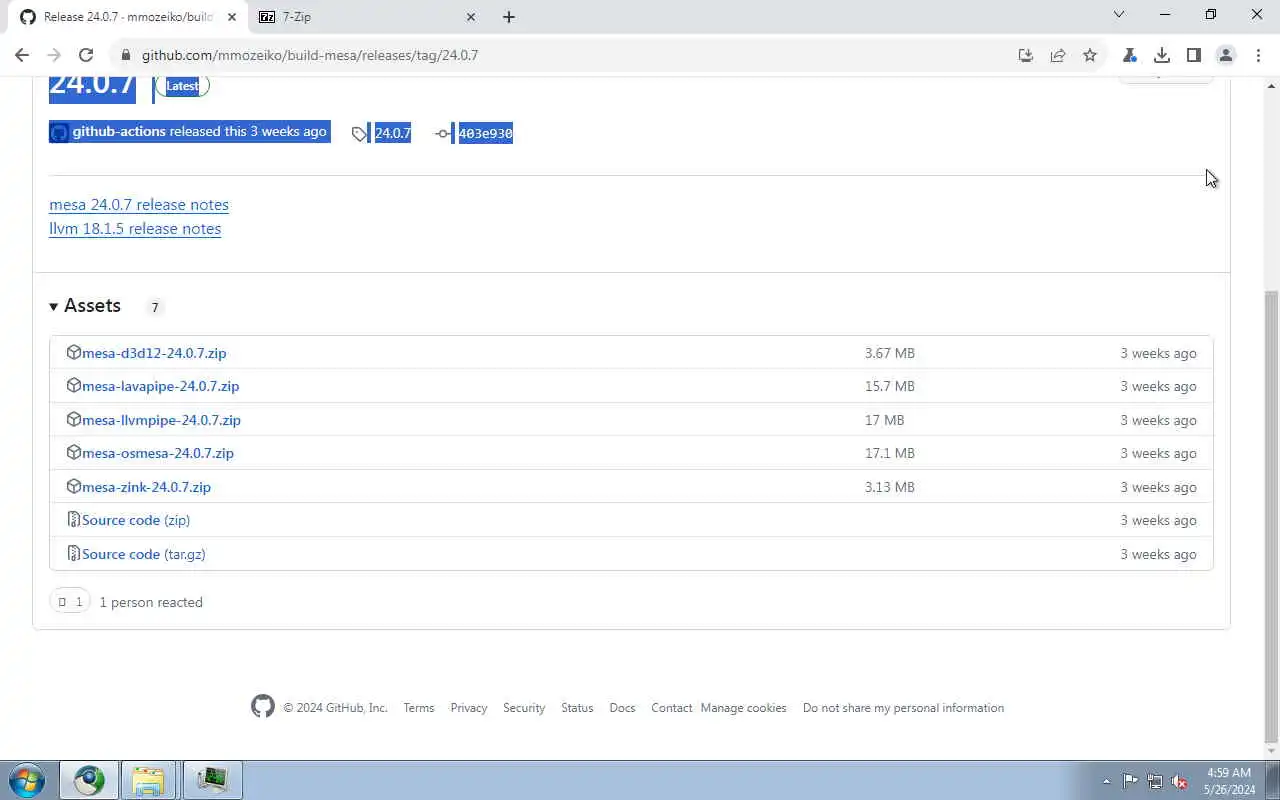Click the Chrome taskbar icon

coord(88,780)
